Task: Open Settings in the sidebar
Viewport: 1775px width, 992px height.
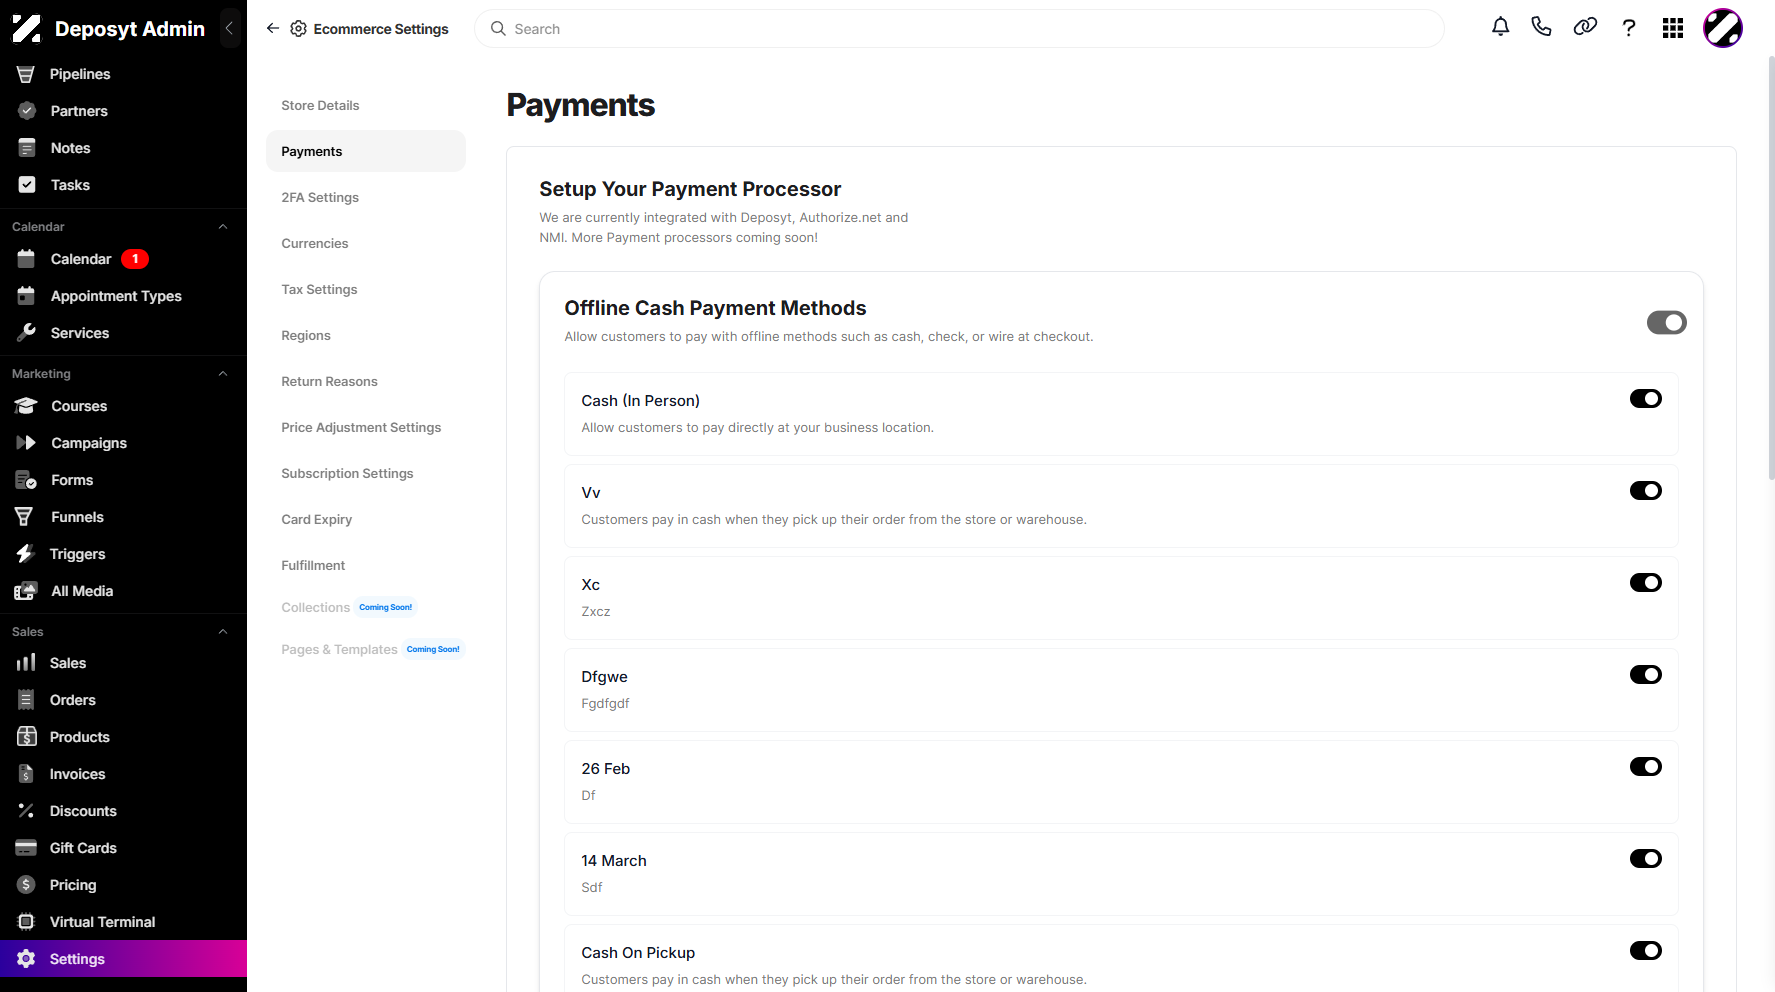Action: pyautogui.click(x=123, y=959)
